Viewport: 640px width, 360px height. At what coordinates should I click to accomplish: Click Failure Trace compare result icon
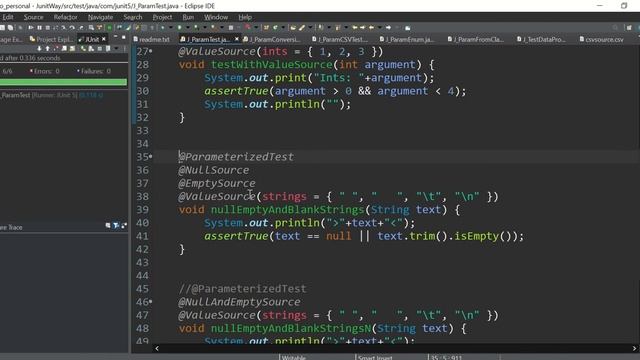click(124, 225)
